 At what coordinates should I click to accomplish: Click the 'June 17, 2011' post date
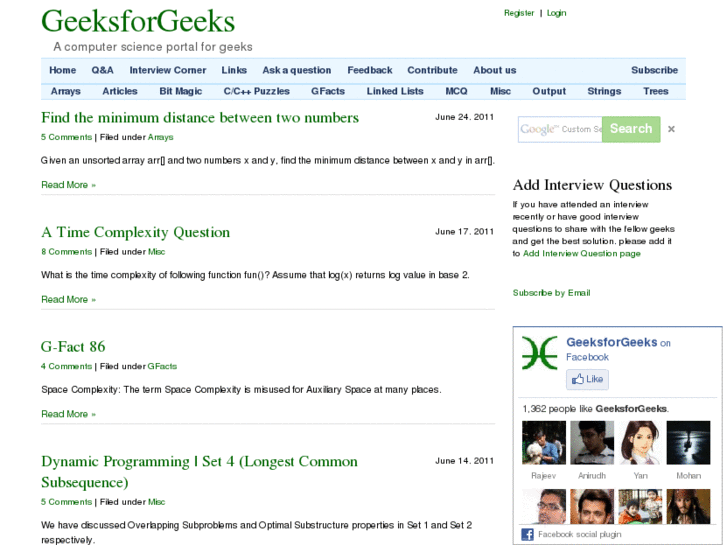point(464,232)
